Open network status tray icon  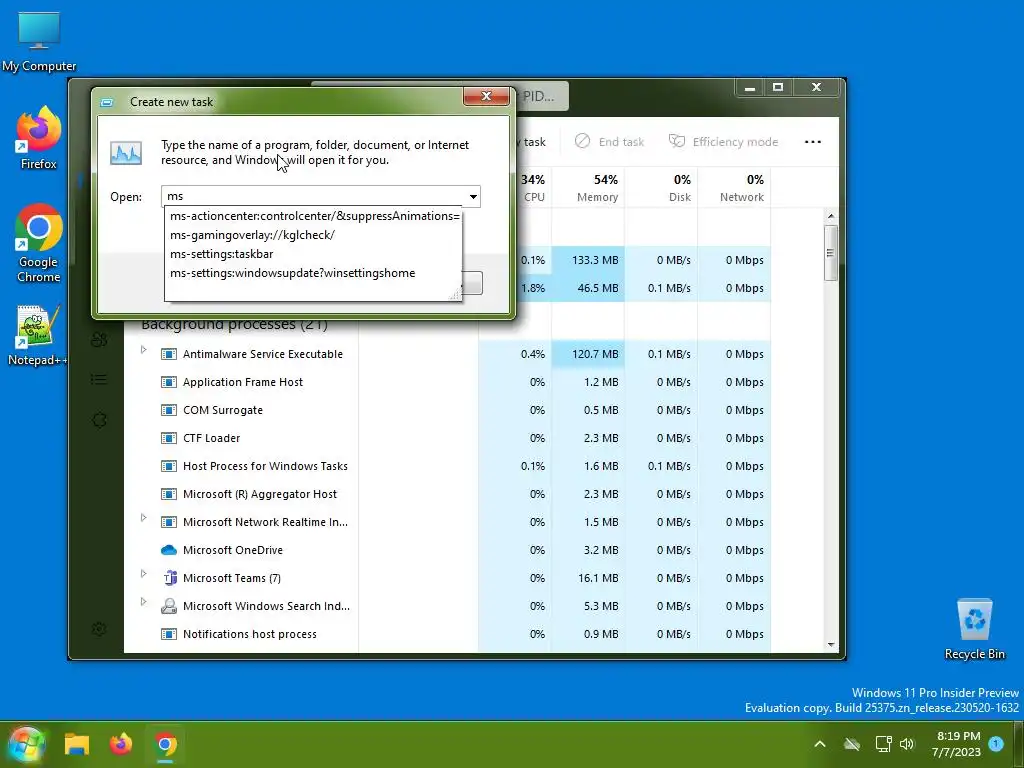click(x=883, y=744)
